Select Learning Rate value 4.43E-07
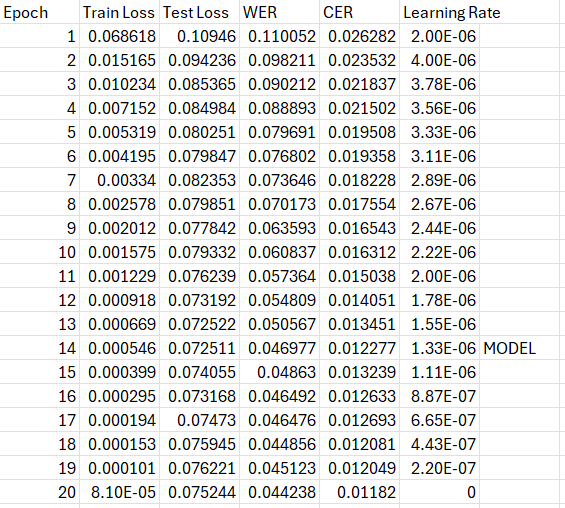This screenshot has width=565, height=508. pyautogui.click(x=439, y=444)
